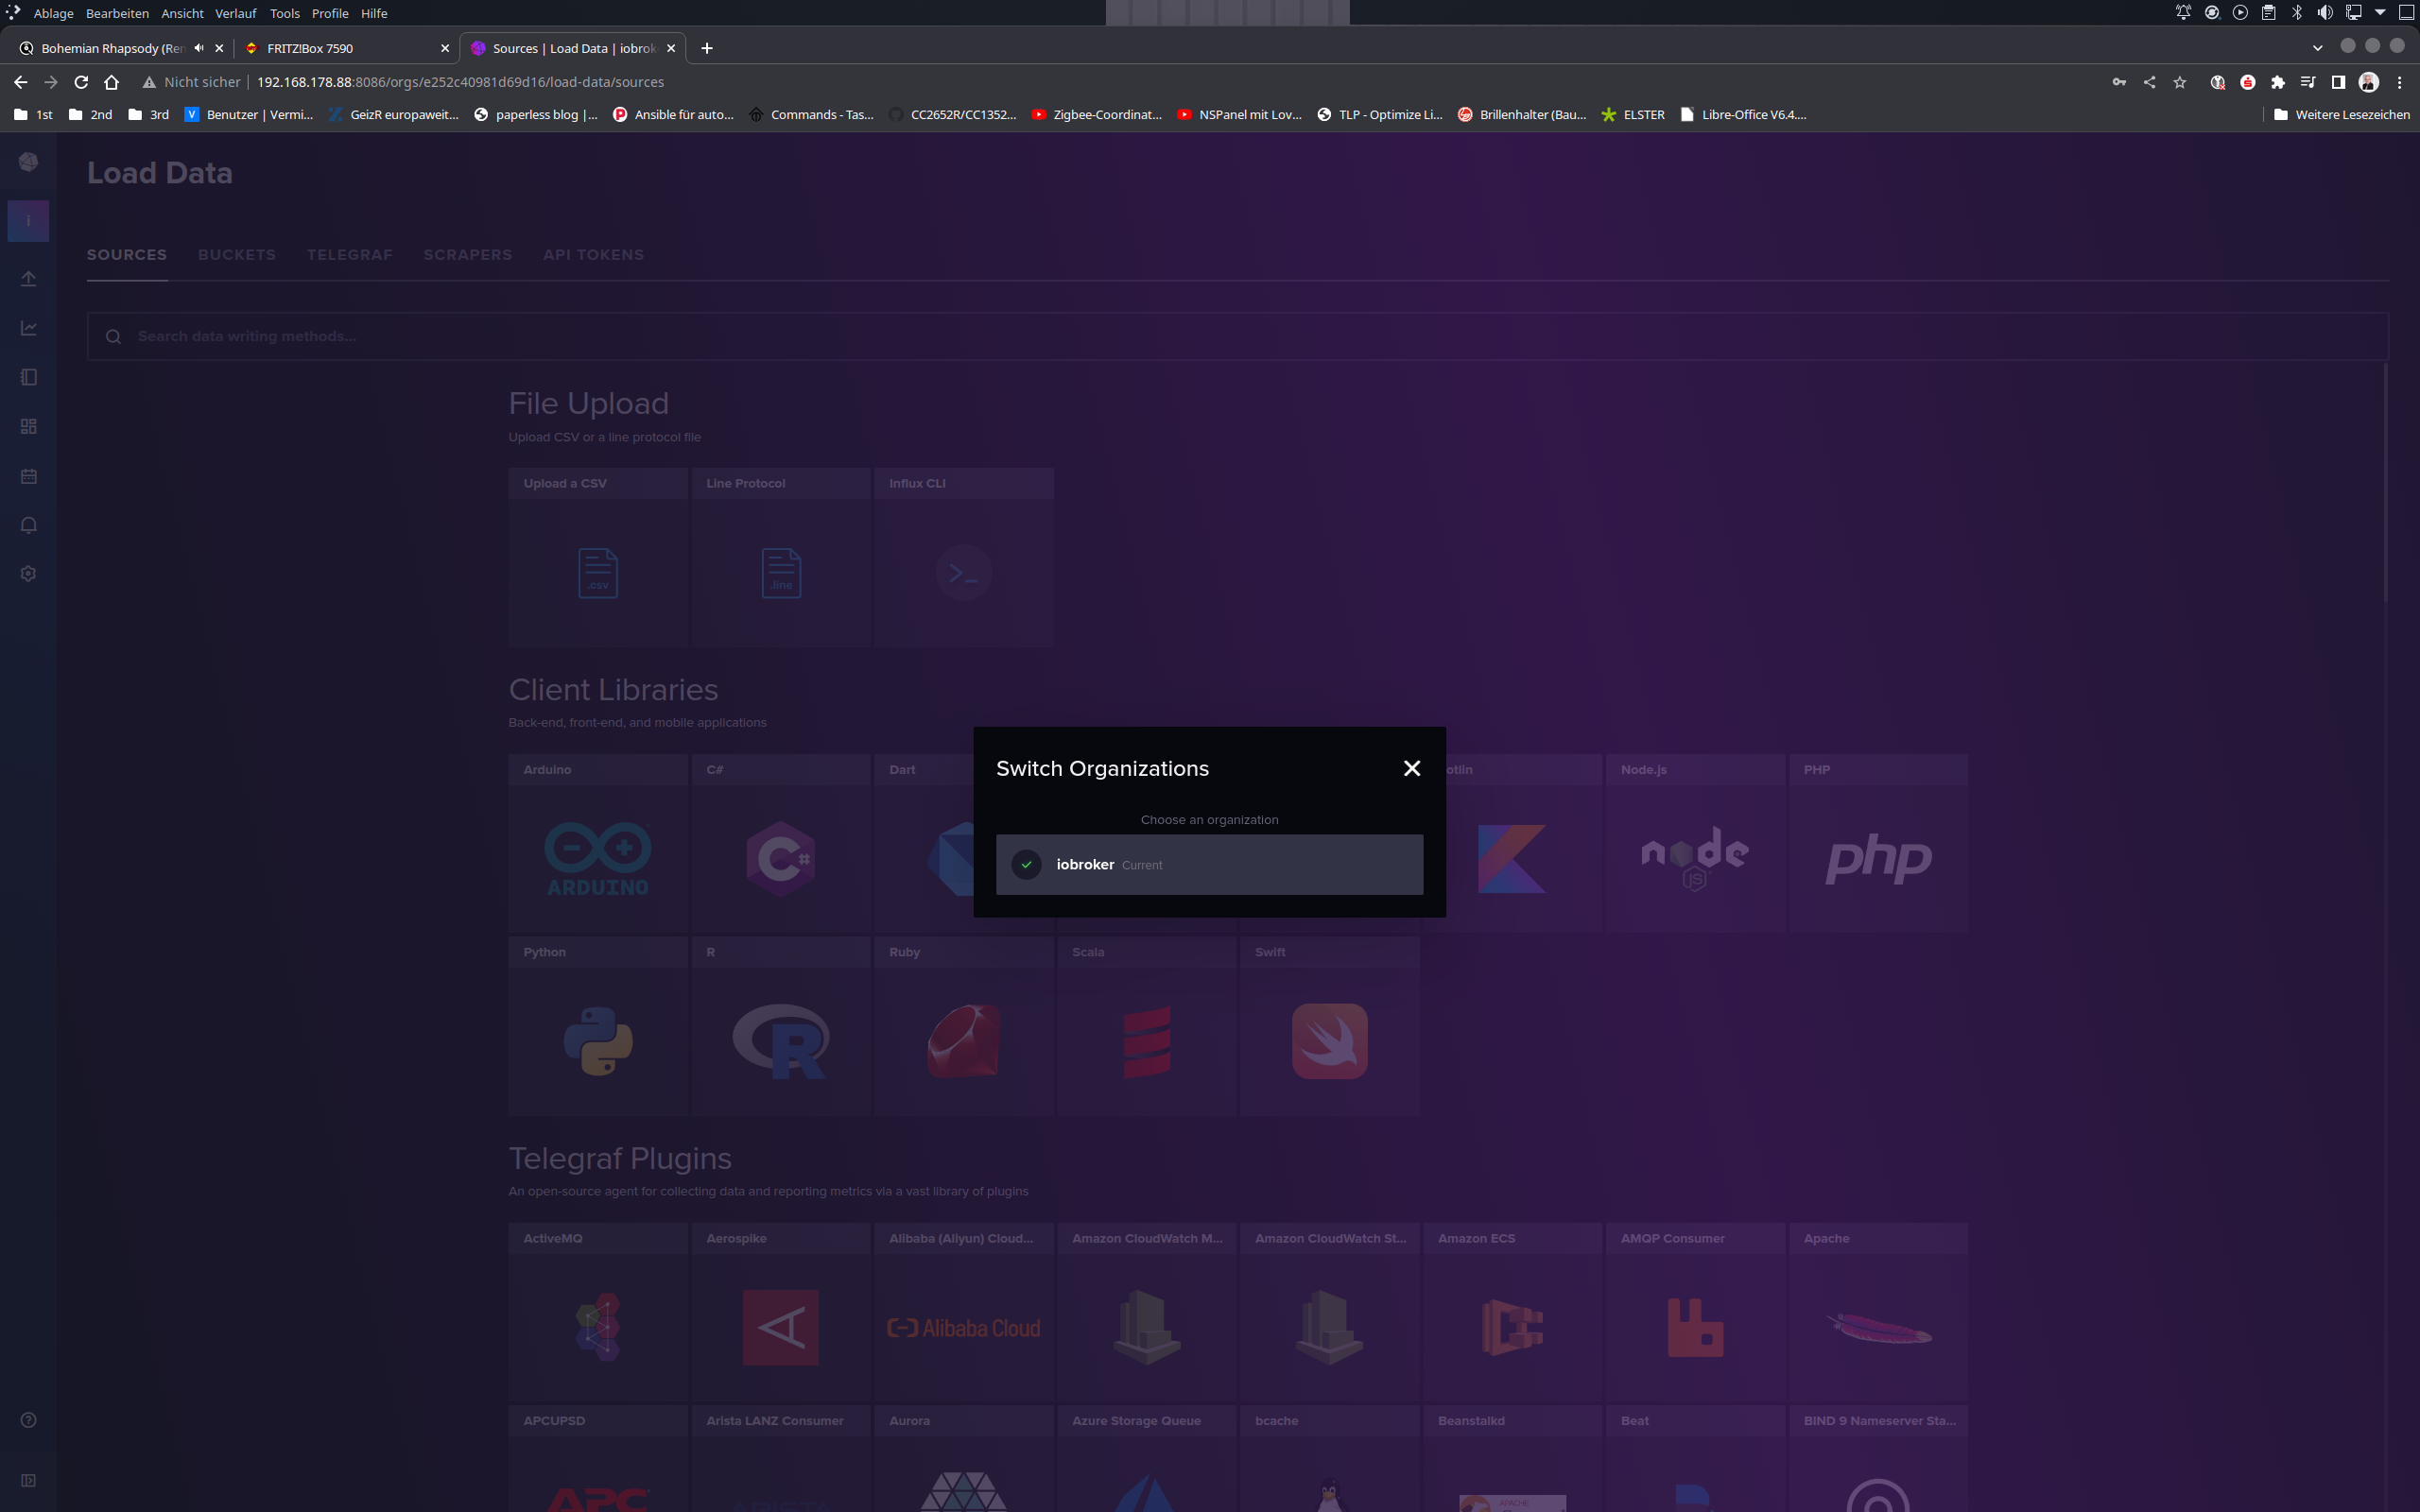Open the Weitere Lesezeichen folder
The width and height of the screenshot is (2420, 1512).
2341,115
